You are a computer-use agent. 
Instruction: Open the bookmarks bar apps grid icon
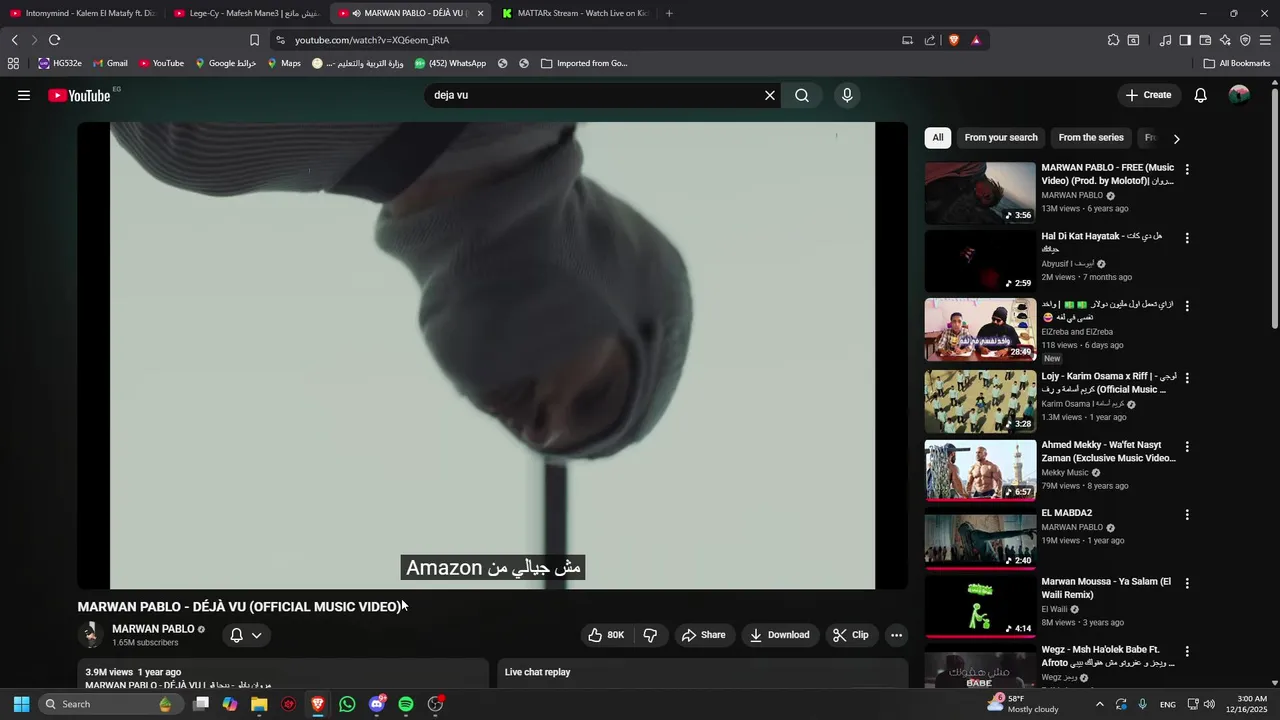[13, 63]
